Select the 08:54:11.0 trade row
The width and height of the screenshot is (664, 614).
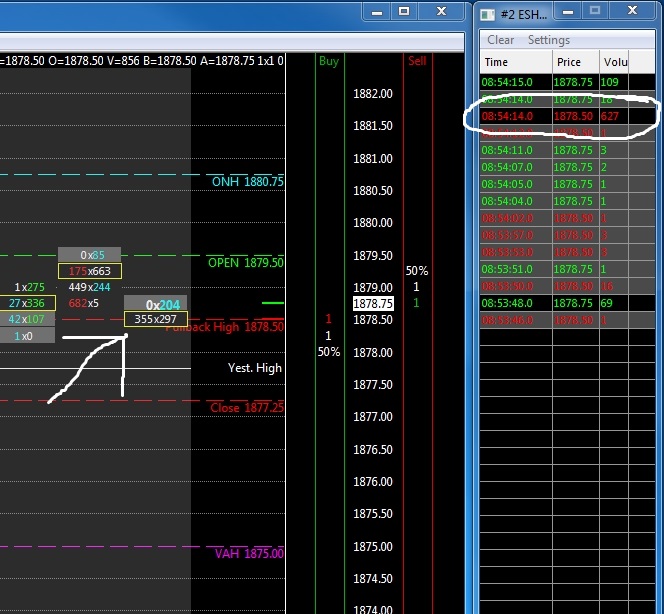(567, 150)
